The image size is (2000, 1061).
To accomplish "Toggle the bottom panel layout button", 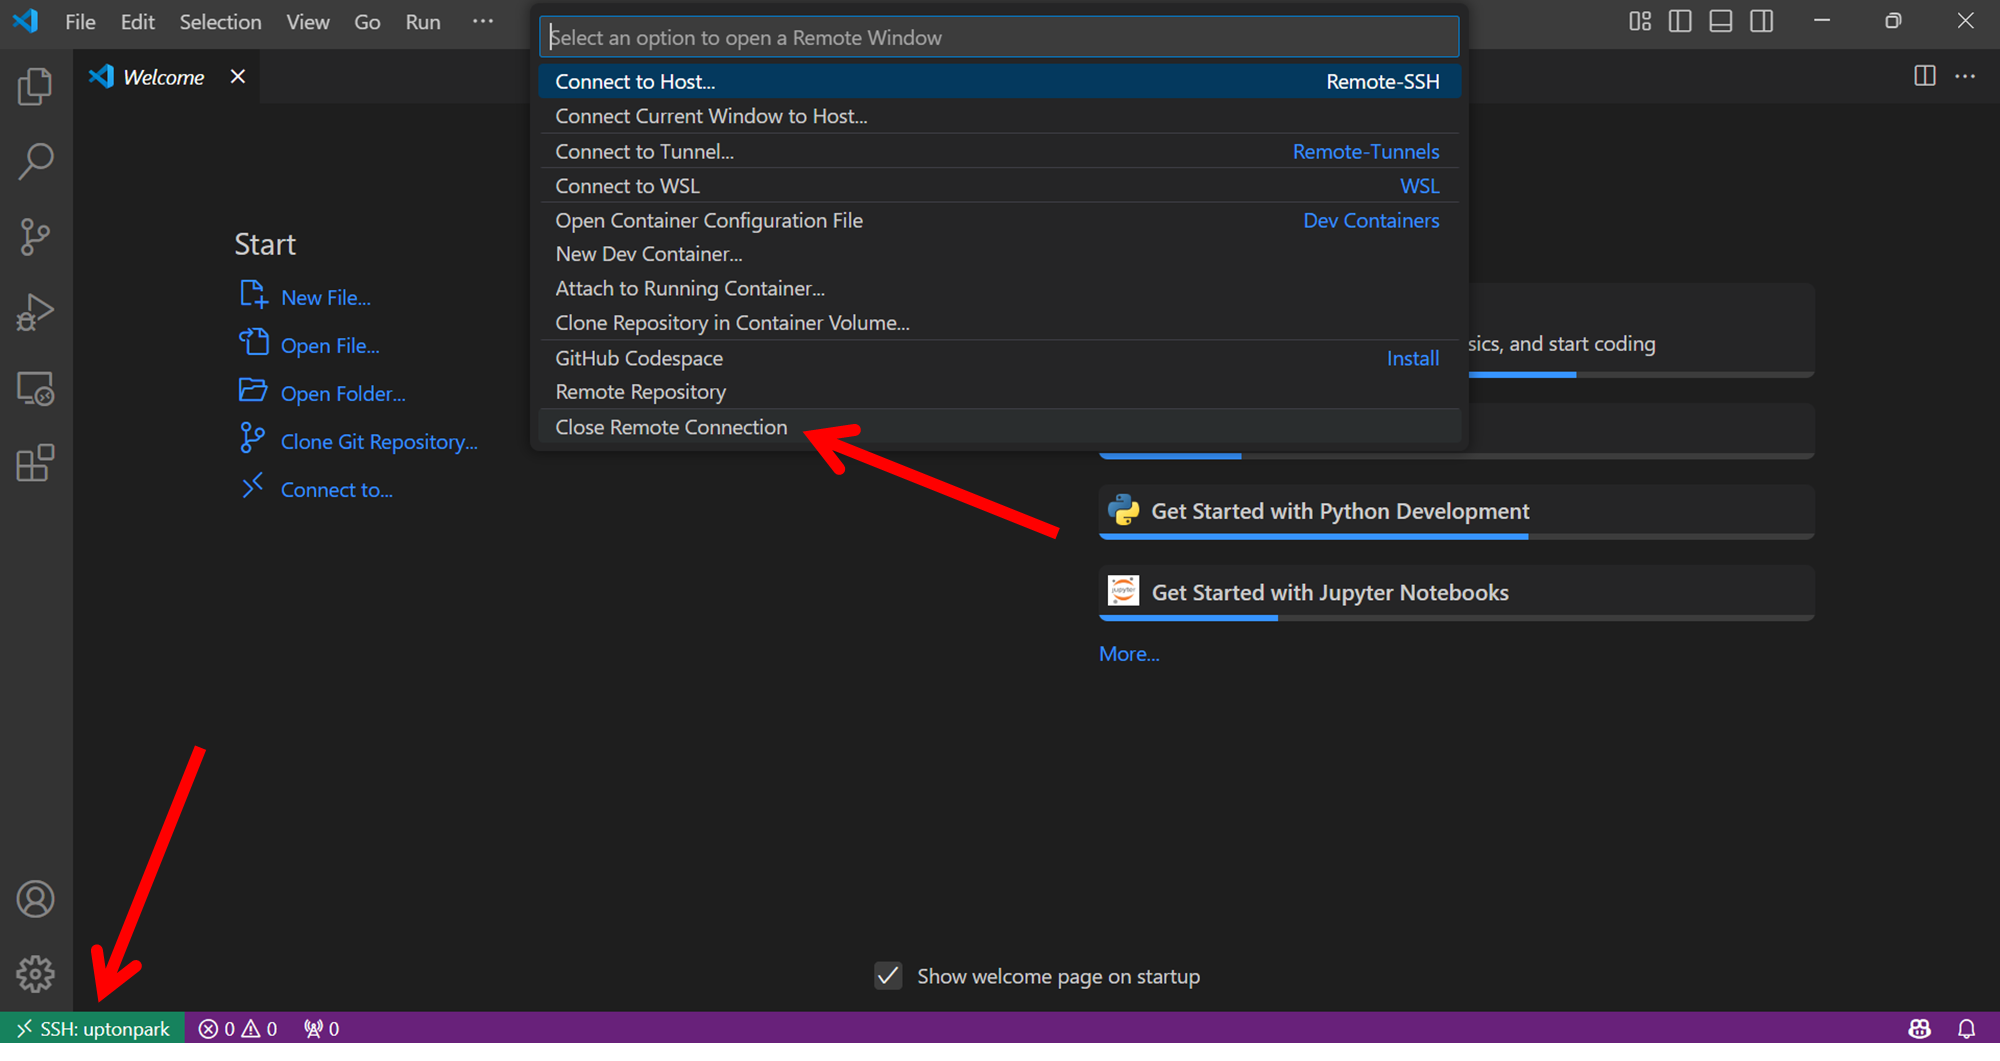I will [1720, 21].
